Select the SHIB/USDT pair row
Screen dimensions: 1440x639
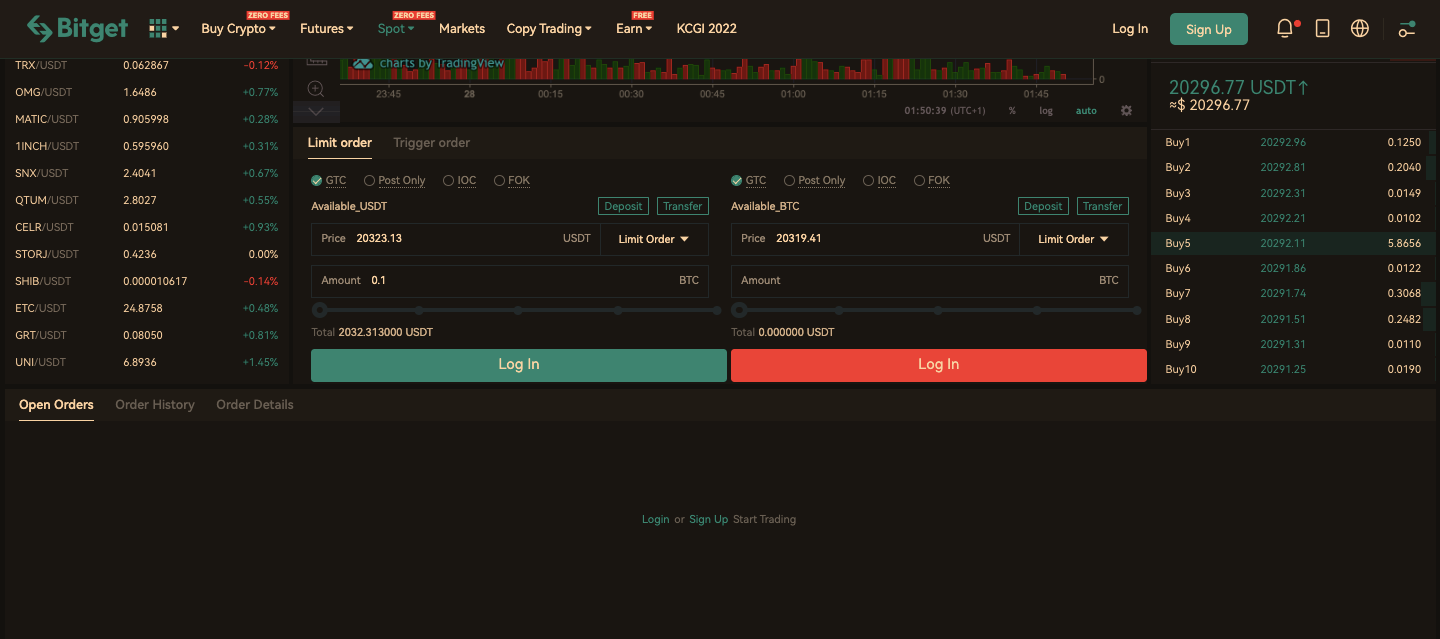tap(146, 281)
